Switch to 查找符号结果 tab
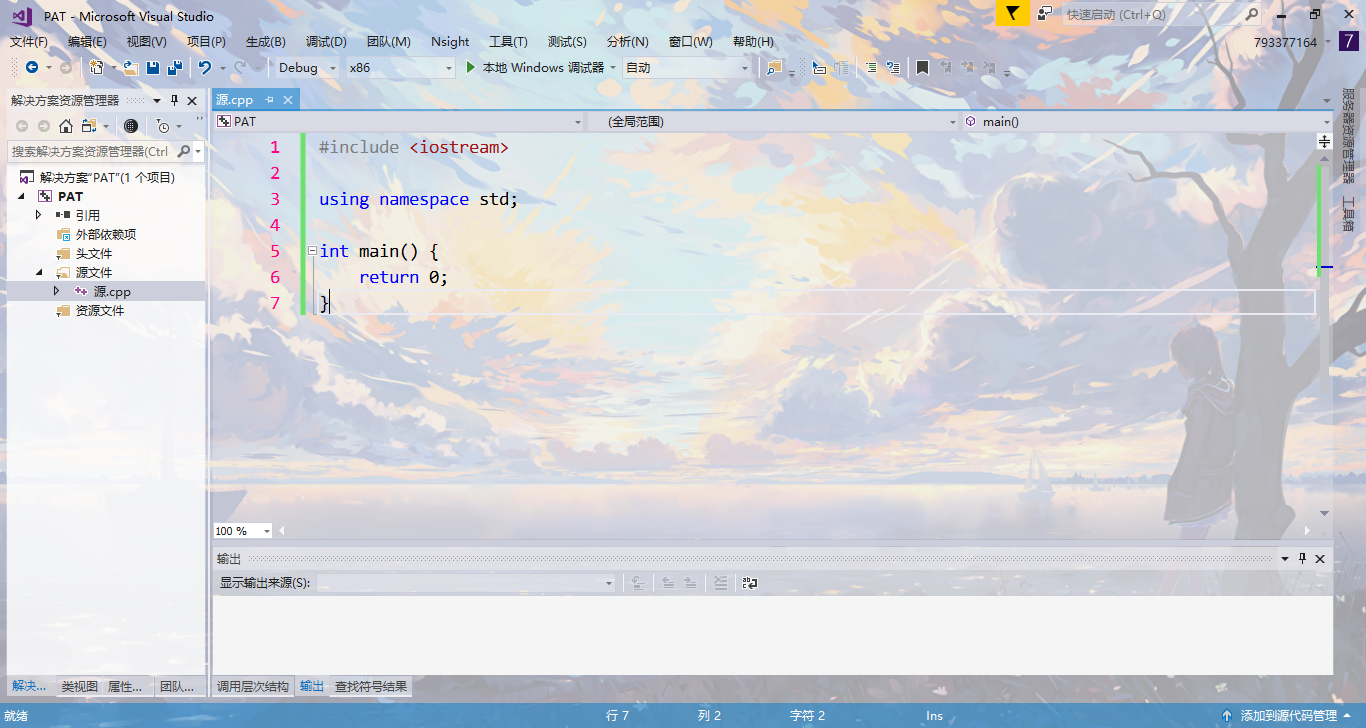 (371, 686)
